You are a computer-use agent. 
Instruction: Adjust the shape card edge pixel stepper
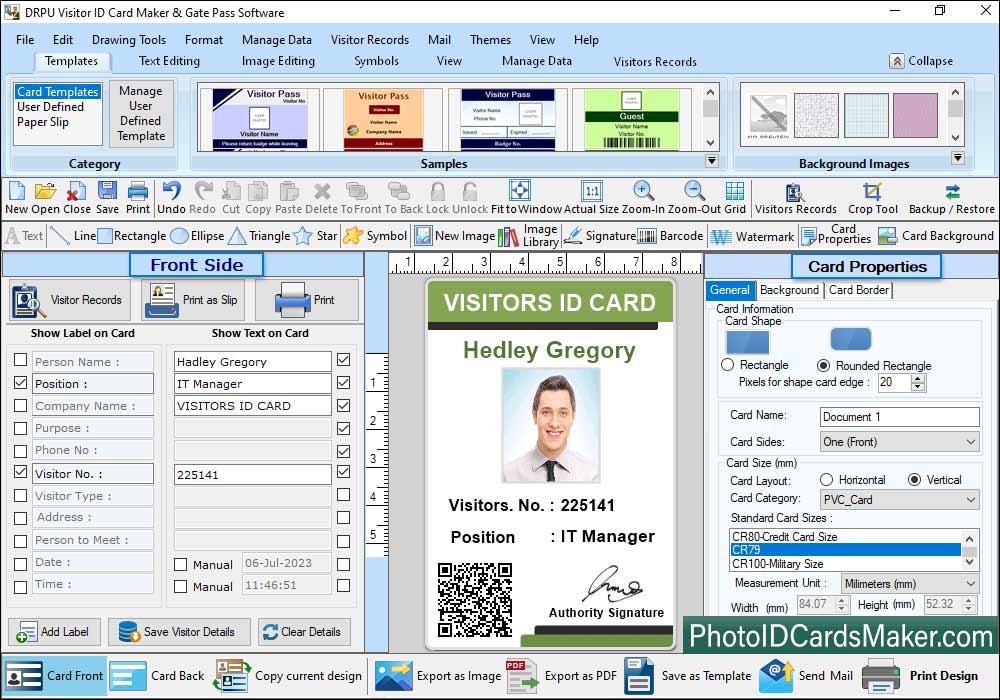[x=918, y=383]
